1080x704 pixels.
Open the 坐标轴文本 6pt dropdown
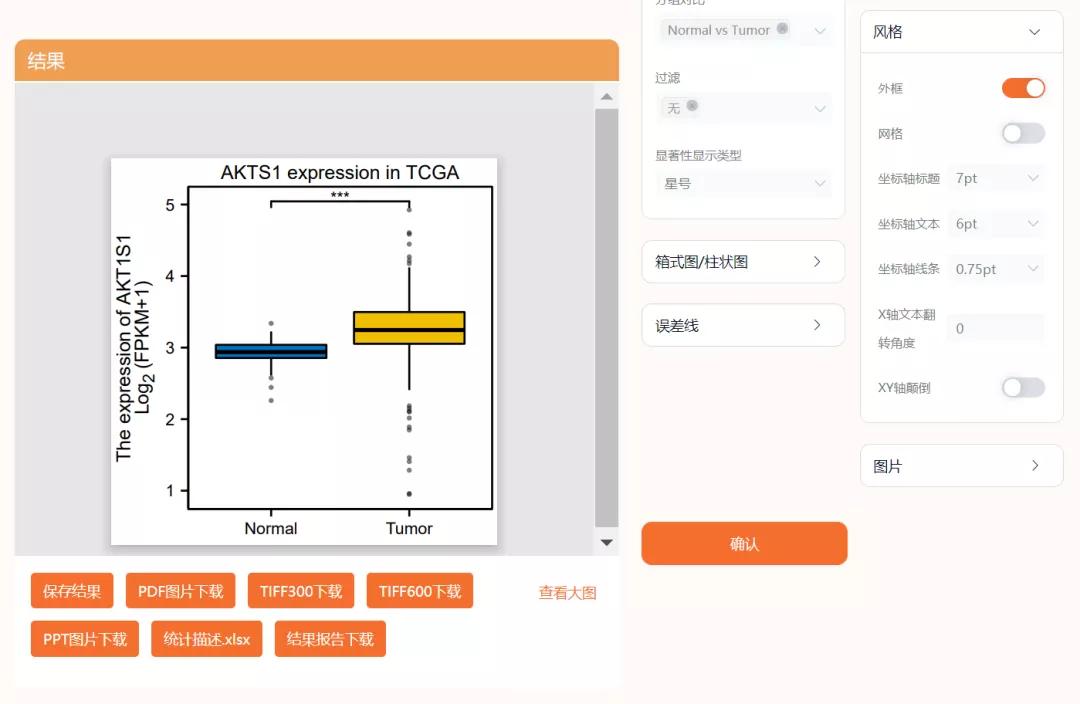point(996,223)
